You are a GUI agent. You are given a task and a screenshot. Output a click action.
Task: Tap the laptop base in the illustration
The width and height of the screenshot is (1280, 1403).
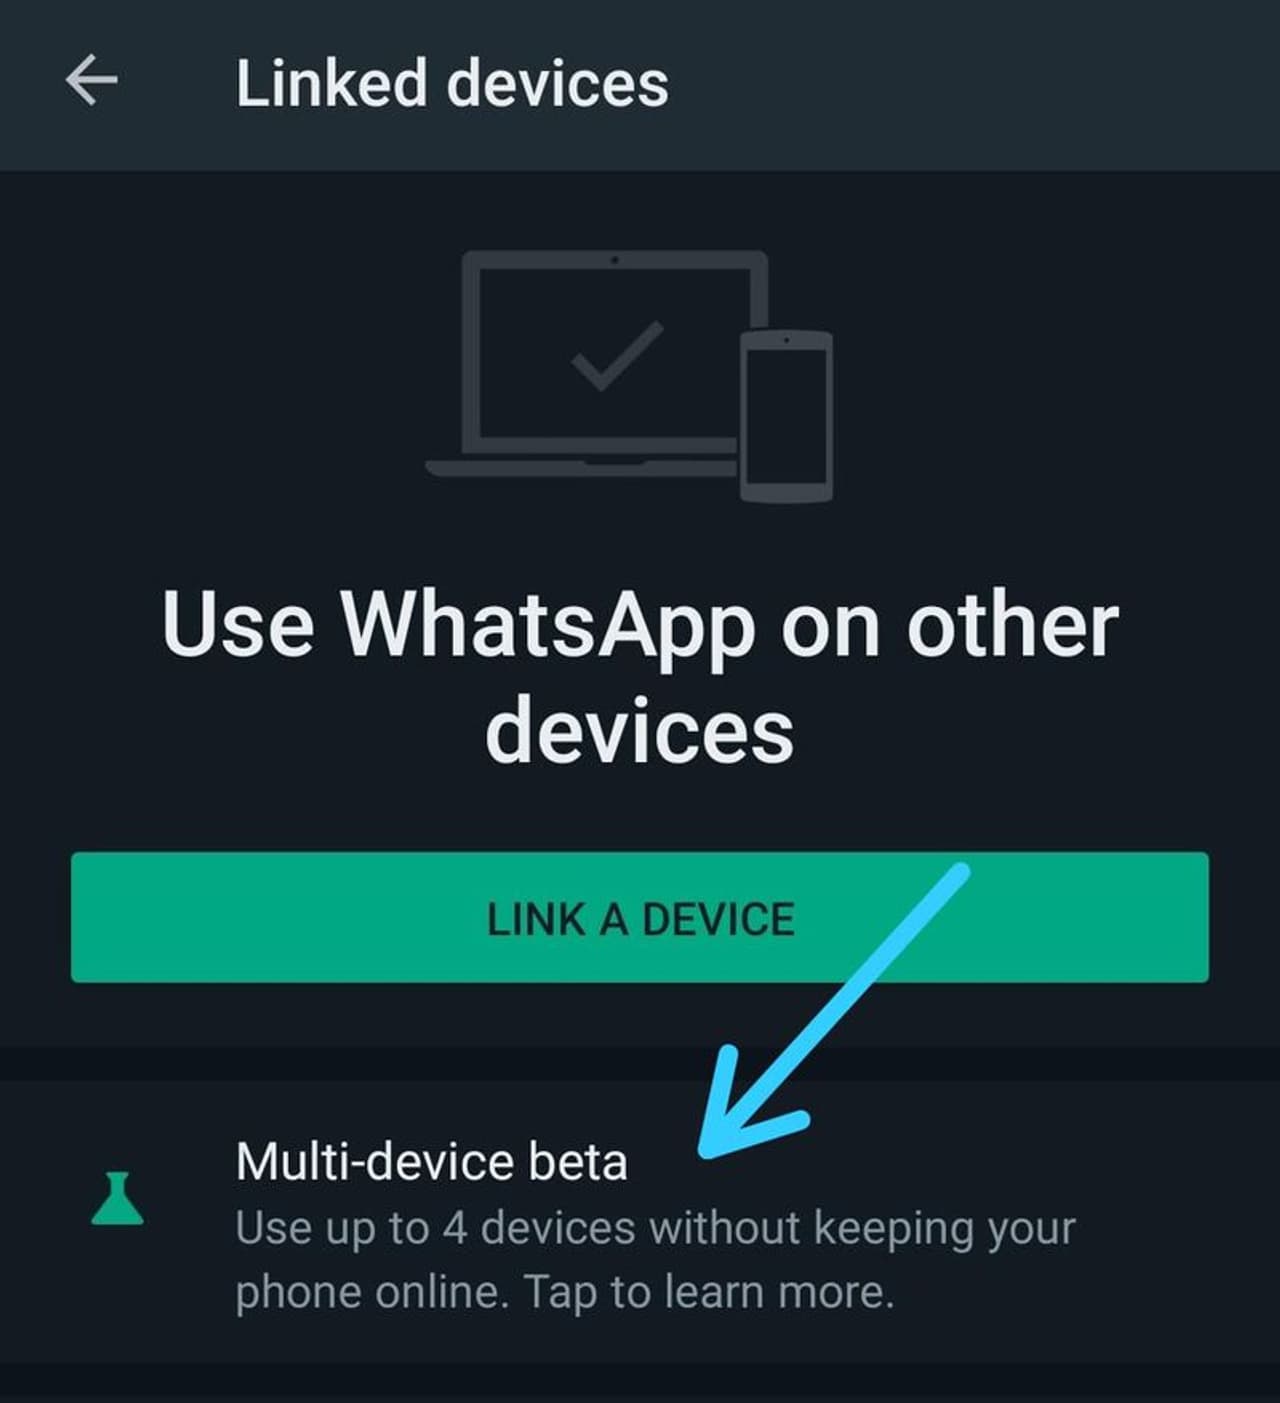[582, 468]
